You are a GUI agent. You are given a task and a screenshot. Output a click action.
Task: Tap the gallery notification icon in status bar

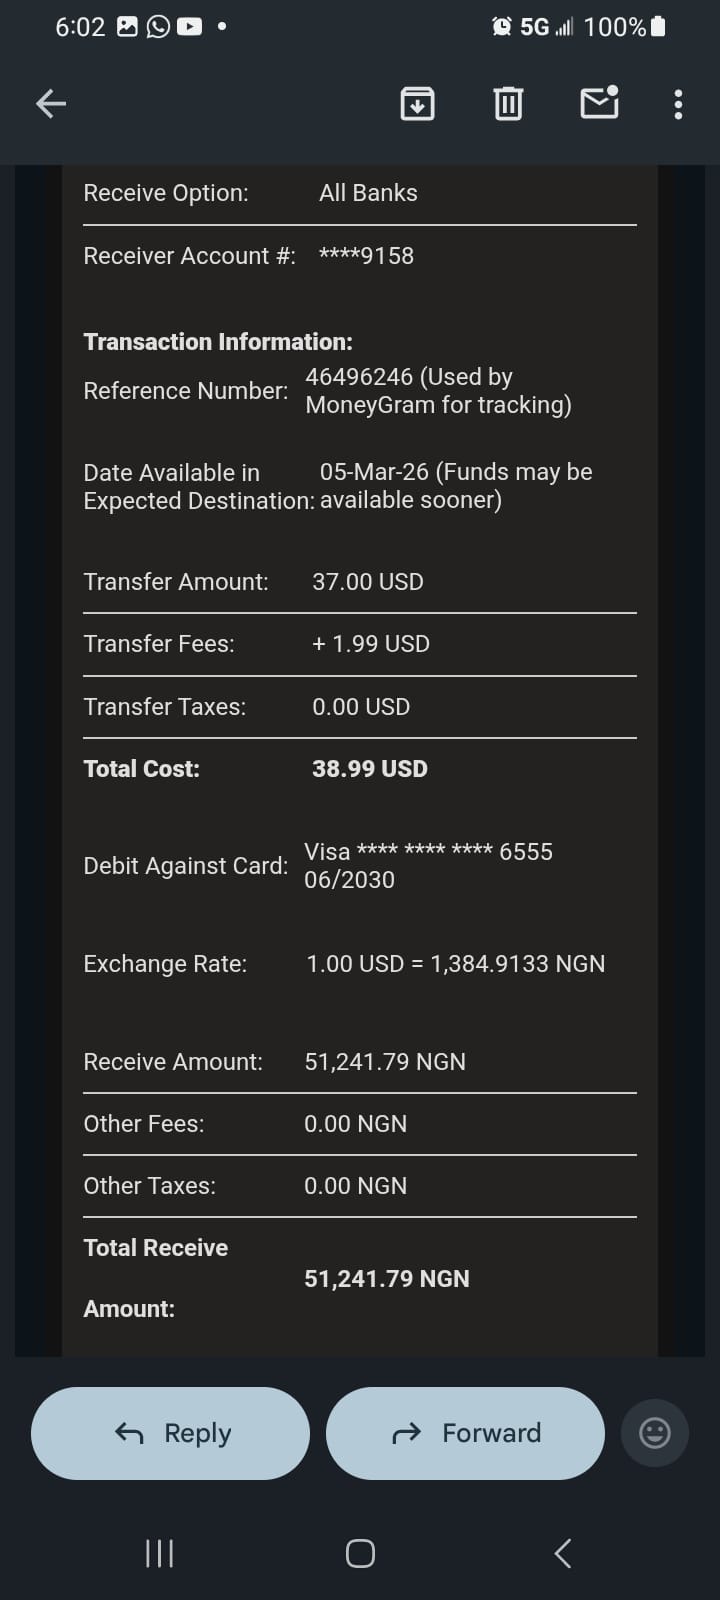(127, 27)
